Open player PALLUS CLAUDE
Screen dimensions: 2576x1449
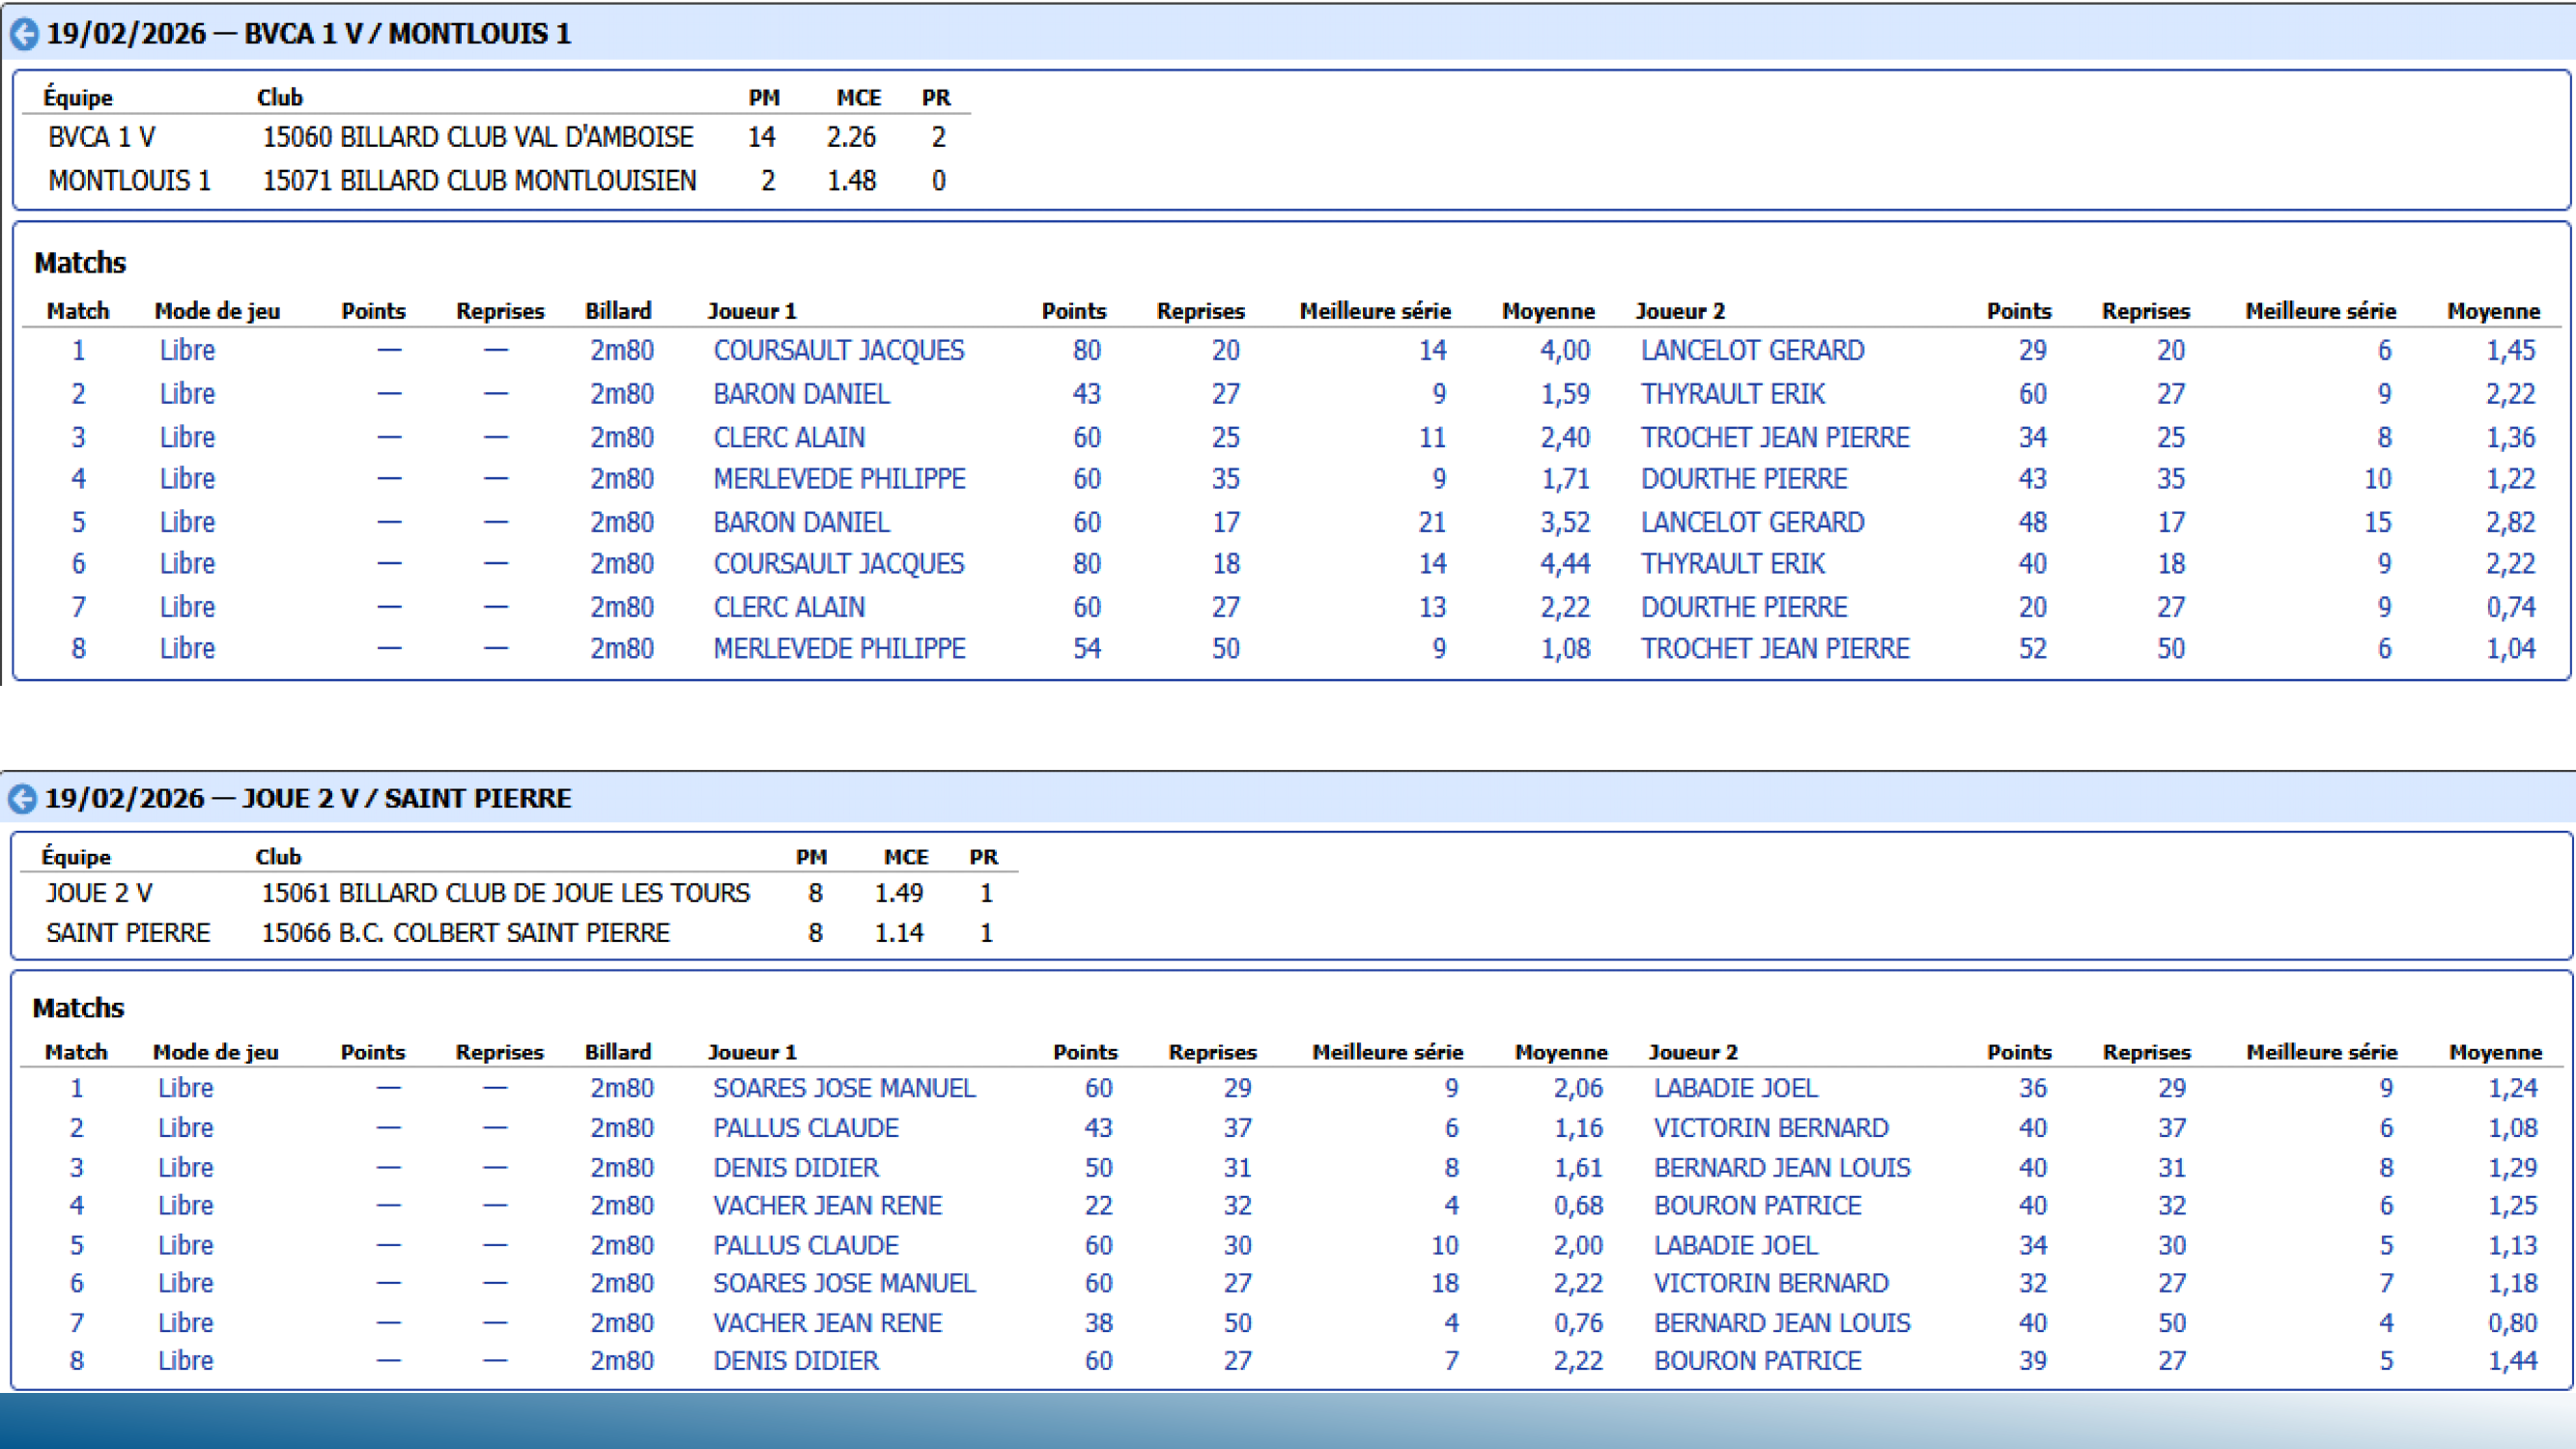tap(805, 1127)
